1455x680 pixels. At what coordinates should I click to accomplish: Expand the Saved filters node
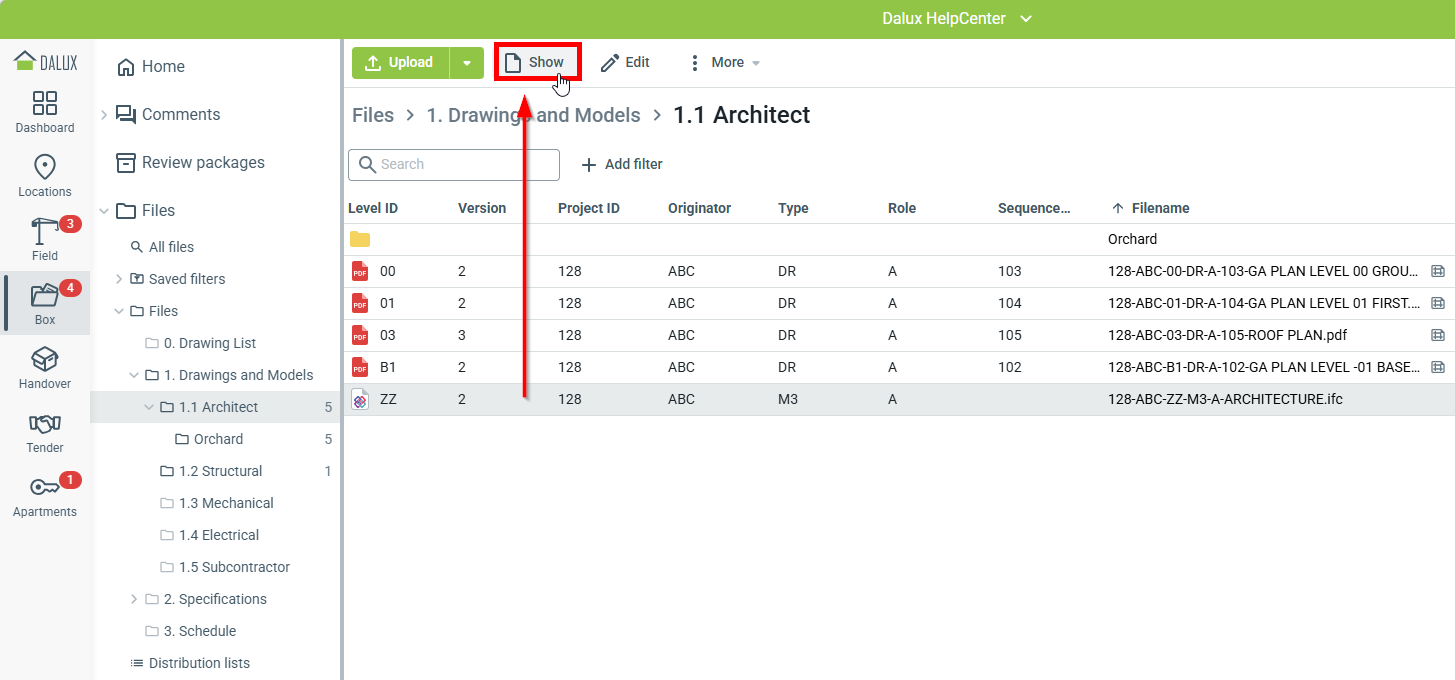point(119,279)
